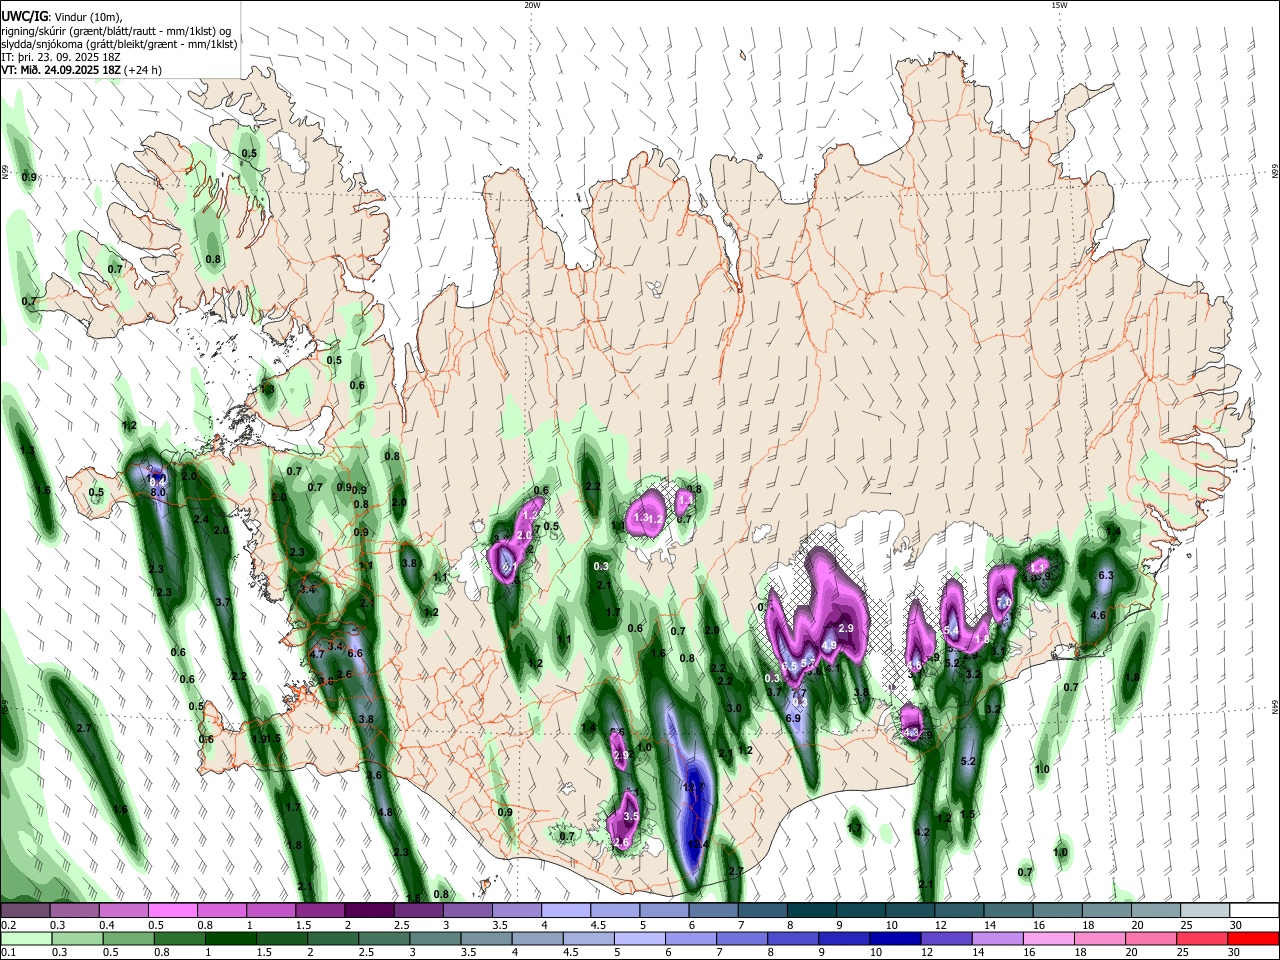Click the darkest purple swatch at the upper-row 2 label

pyautogui.click(x=369, y=911)
